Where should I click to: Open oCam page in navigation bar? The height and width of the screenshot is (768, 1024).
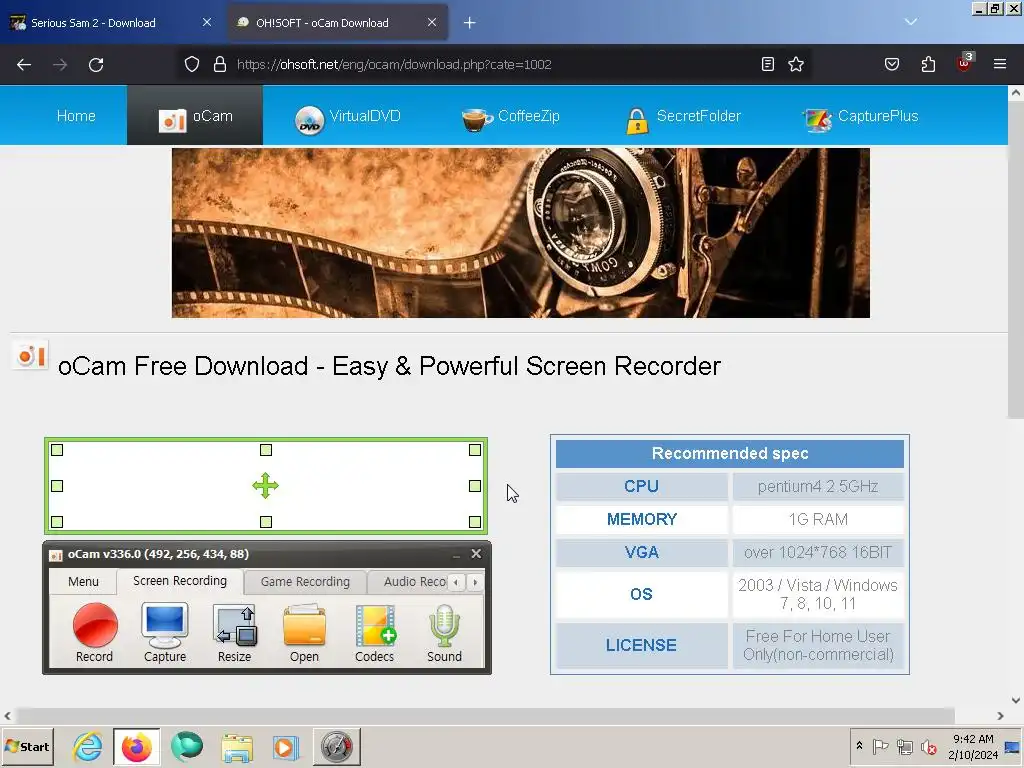[x=195, y=116]
